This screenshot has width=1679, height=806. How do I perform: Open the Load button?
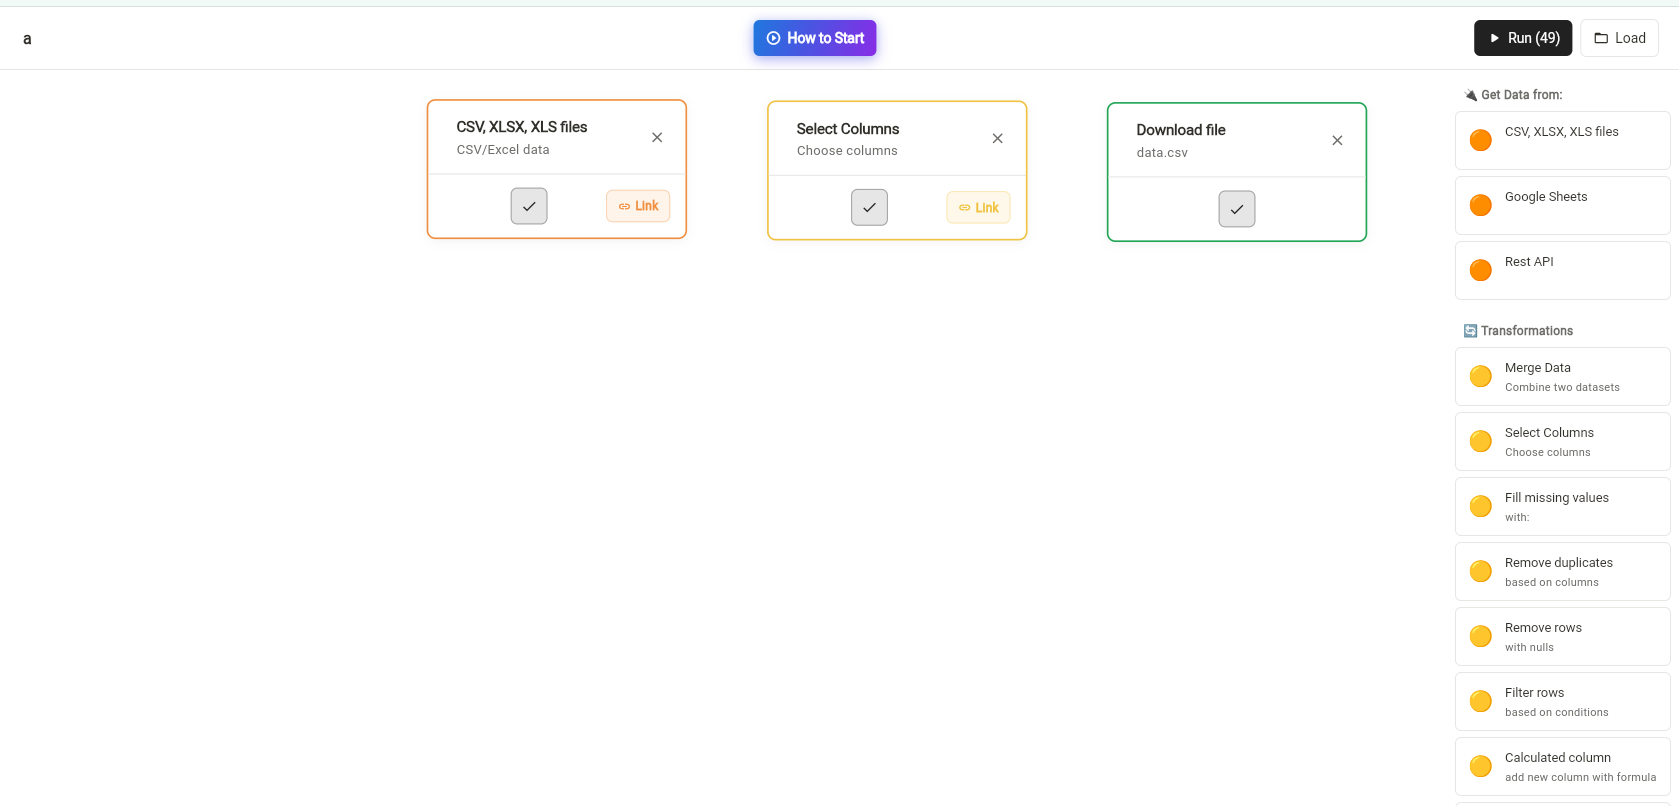pos(1619,38)
